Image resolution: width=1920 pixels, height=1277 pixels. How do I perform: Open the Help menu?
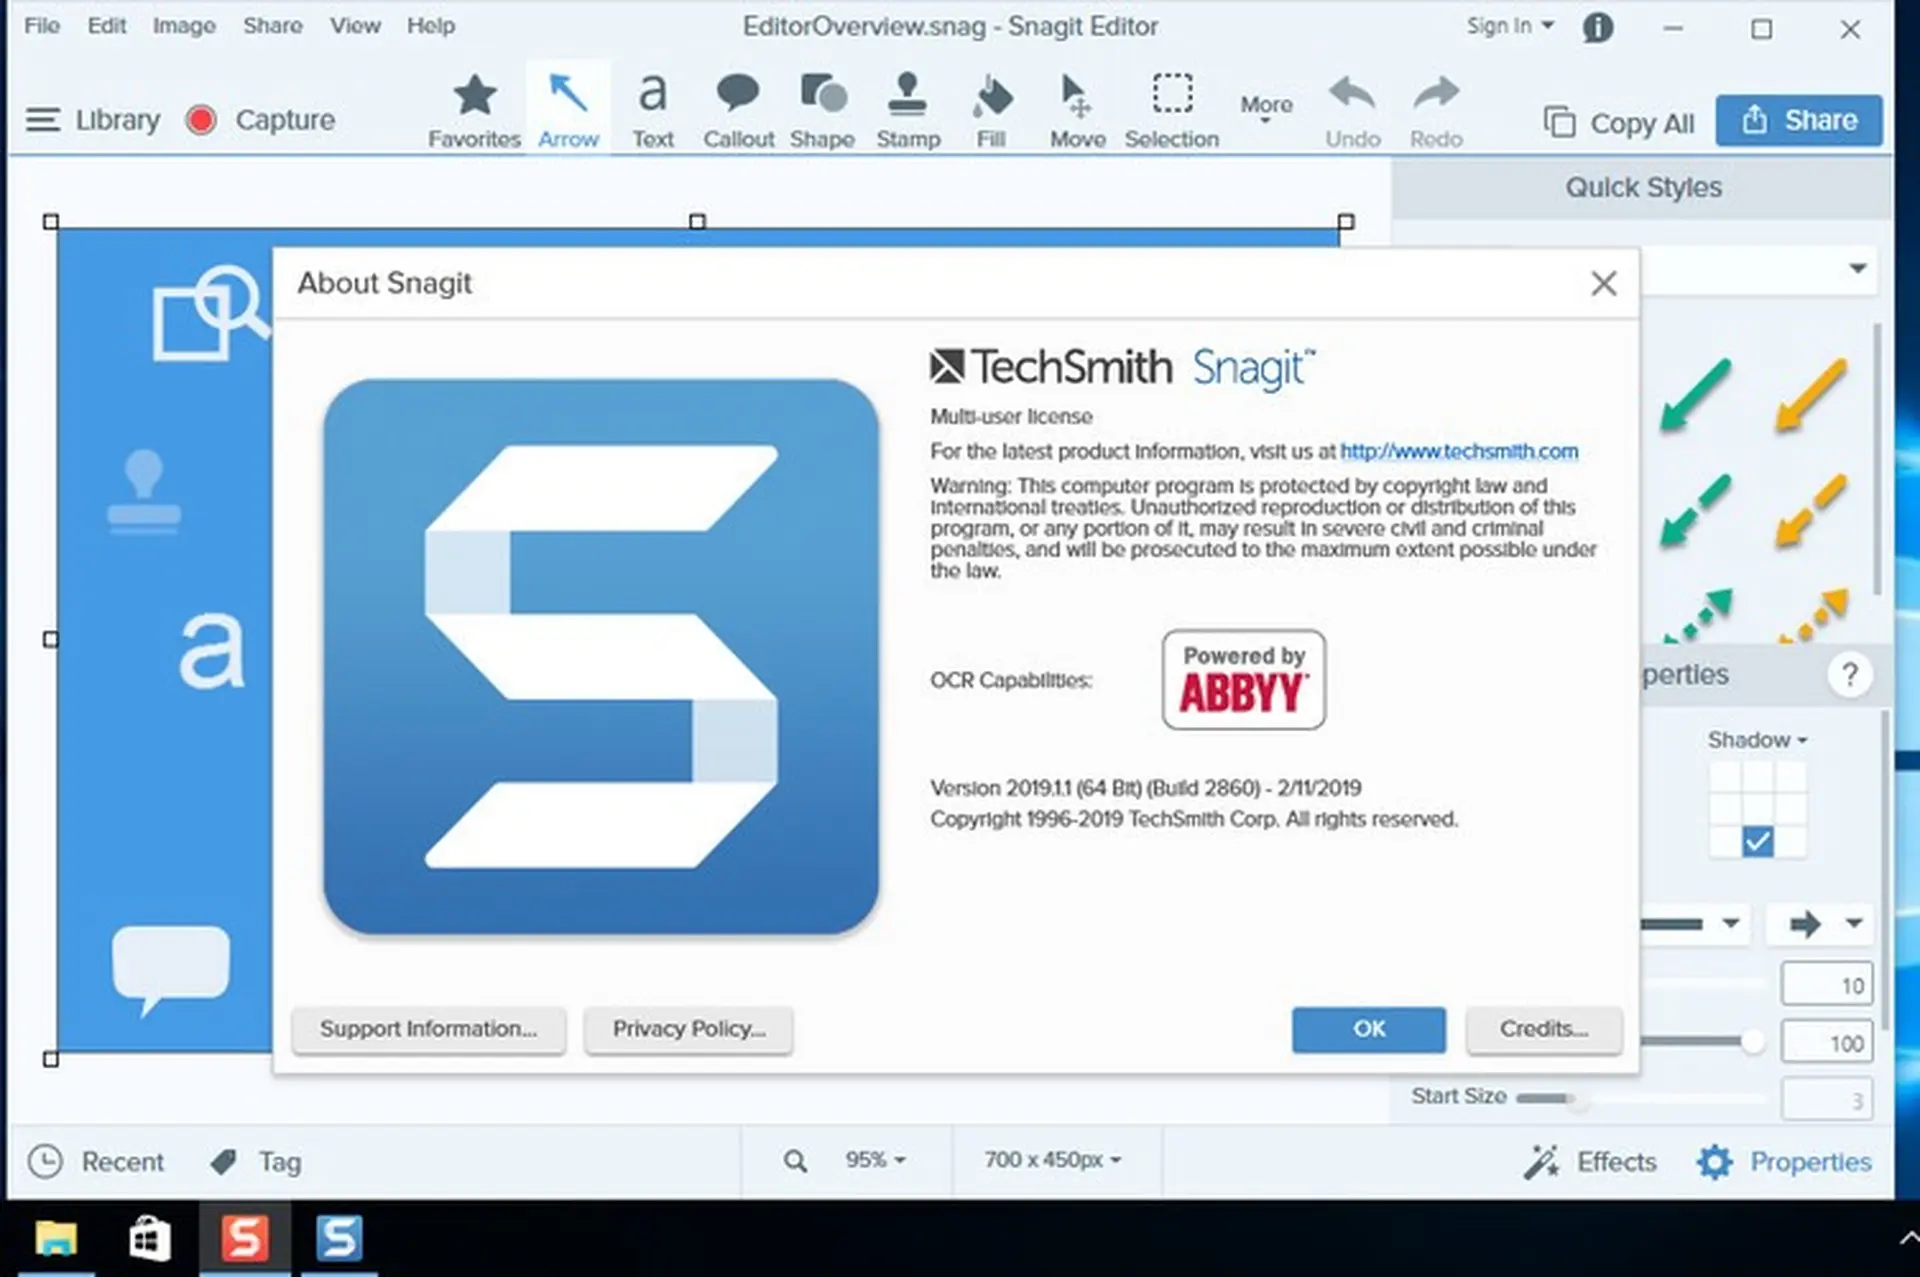pos(431,26)
